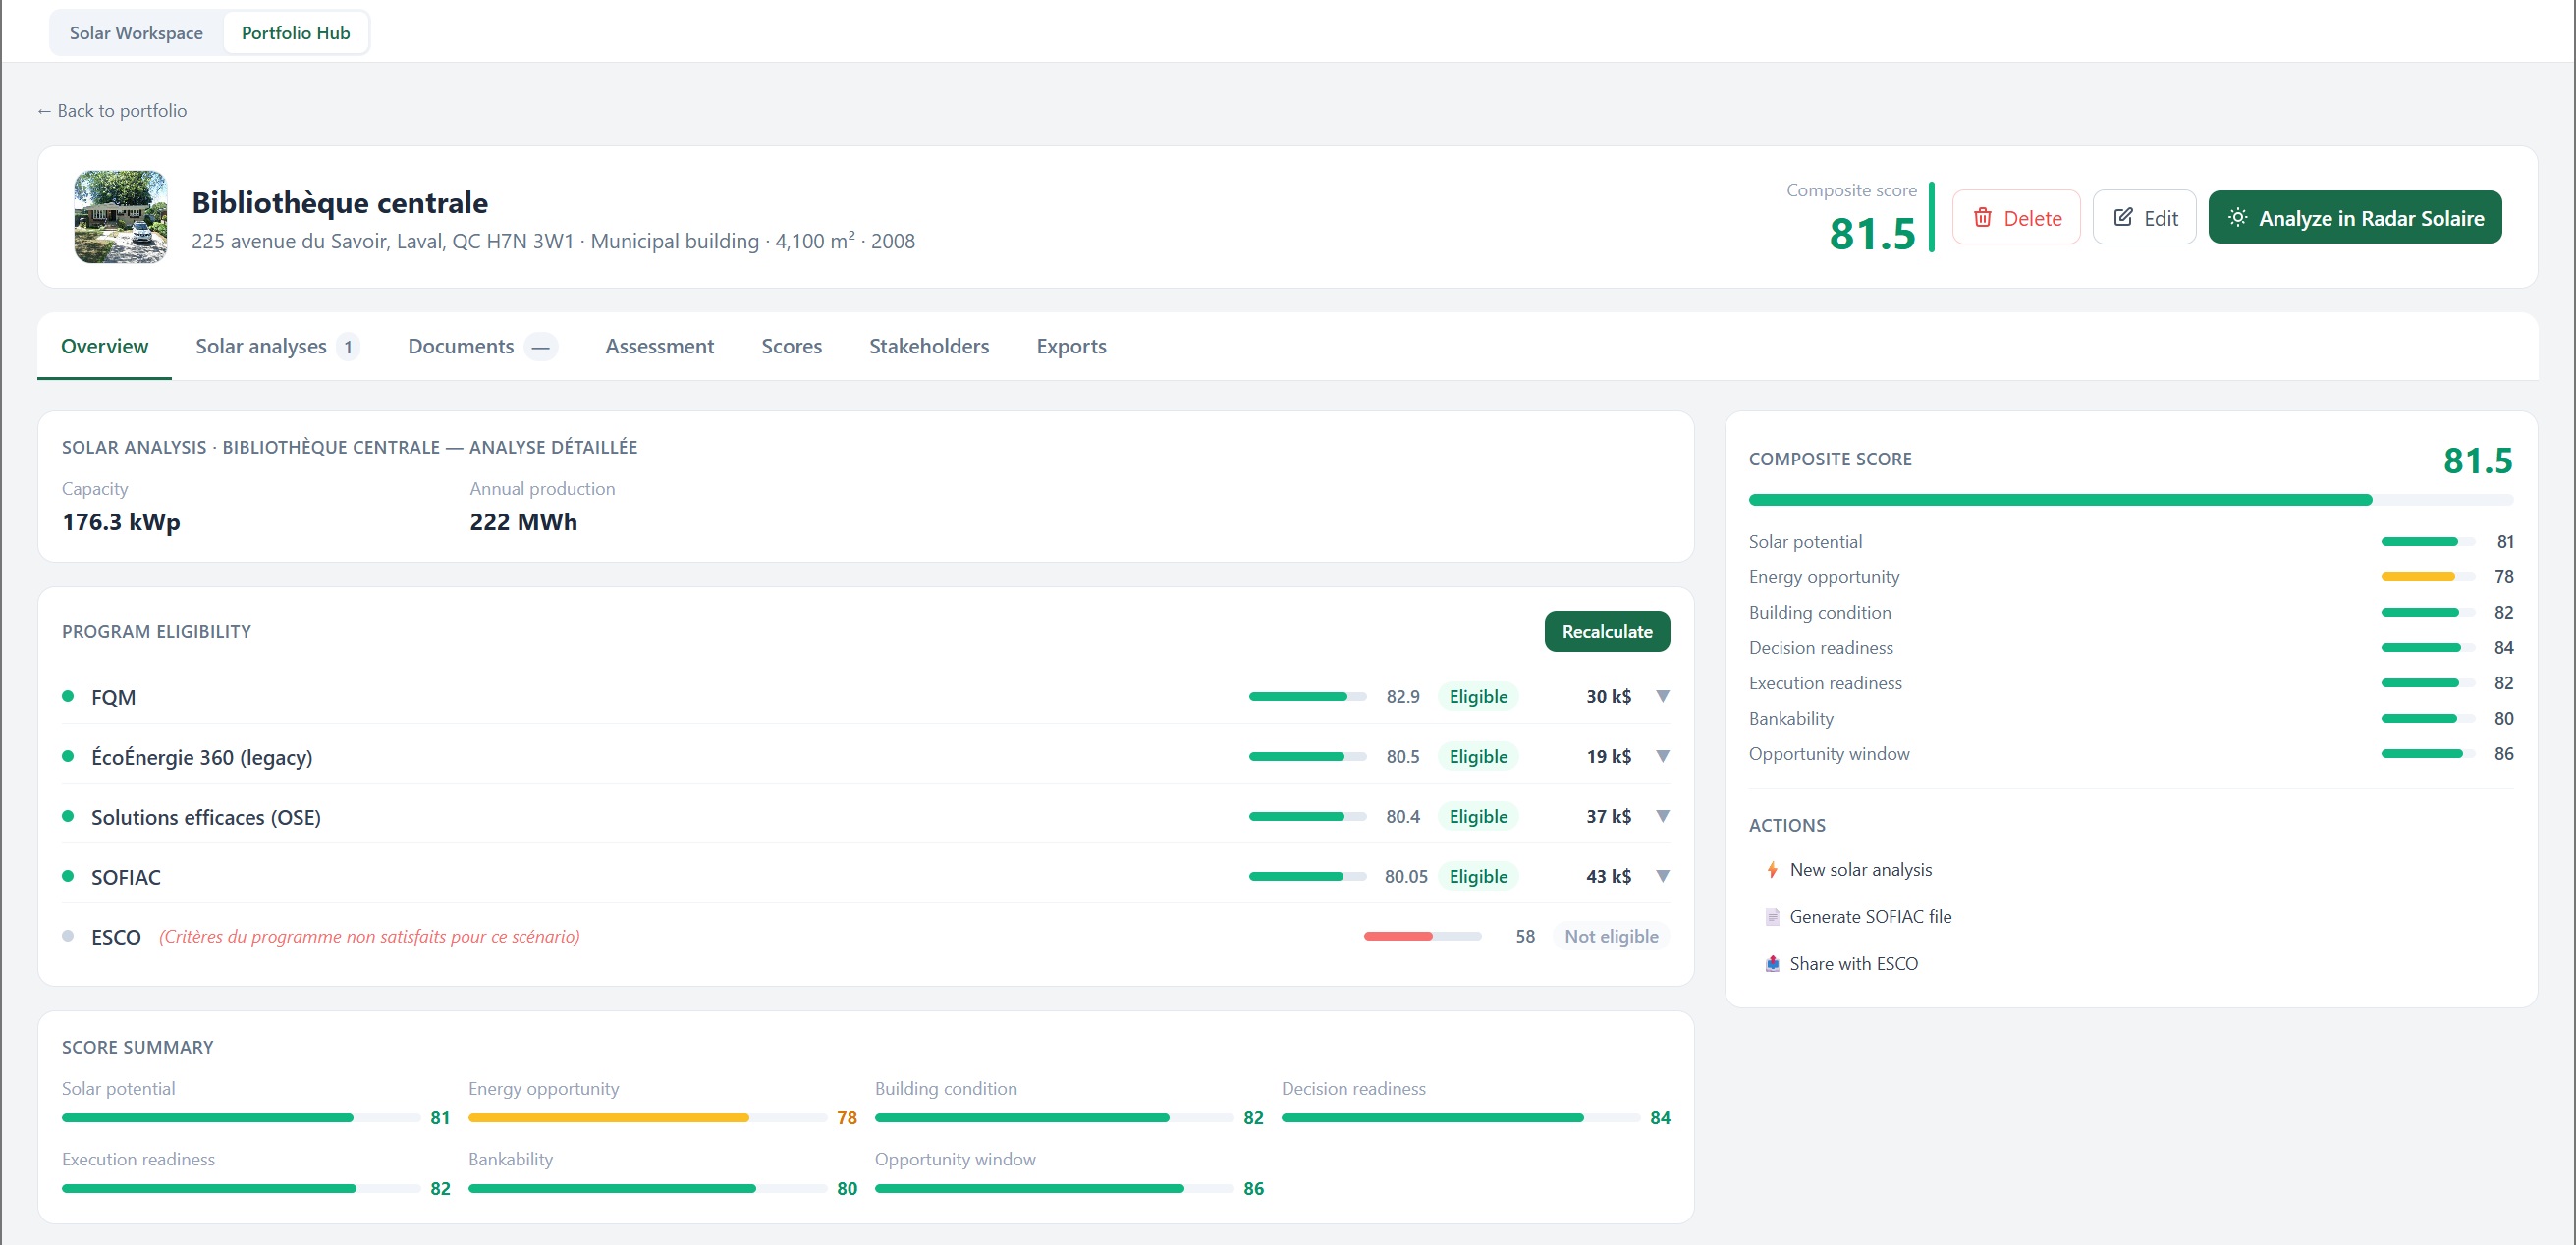Expand the ÉcoÉnergie 360 (legacy) row

[x=1662, y=756]
